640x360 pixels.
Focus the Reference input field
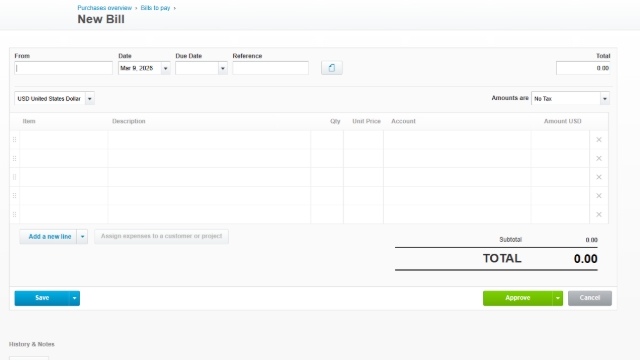(x=270, y=68)
